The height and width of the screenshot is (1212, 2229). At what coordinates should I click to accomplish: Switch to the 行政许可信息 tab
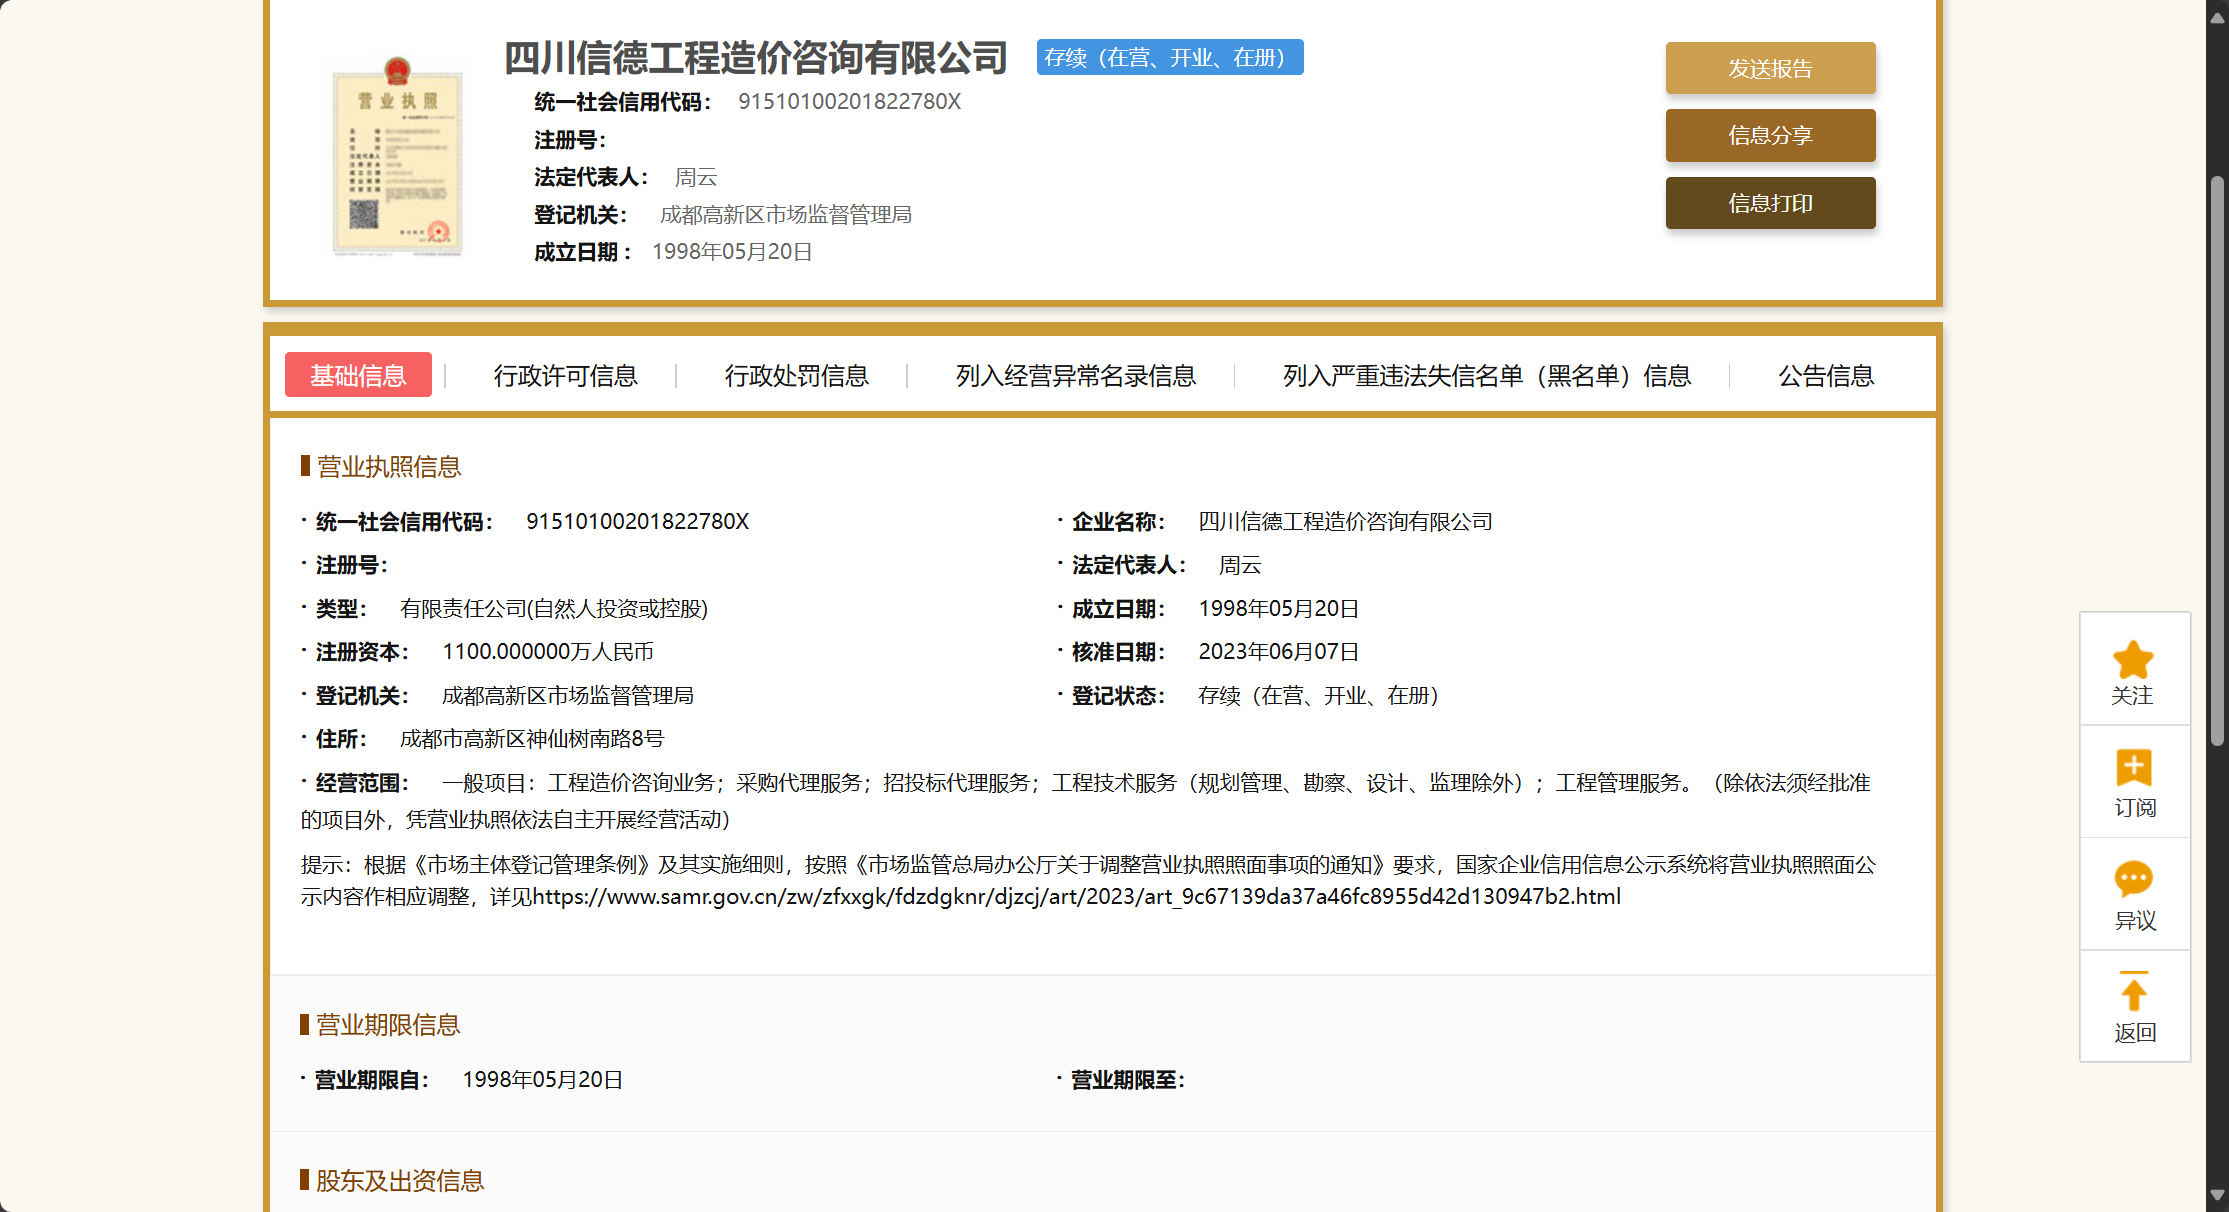coord(565,376)
